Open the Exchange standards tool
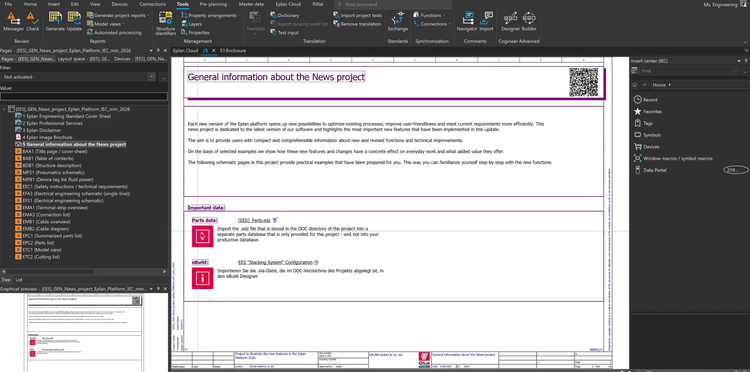The width and height of the screenshot is (750, 372). click(x=397, y=22)
